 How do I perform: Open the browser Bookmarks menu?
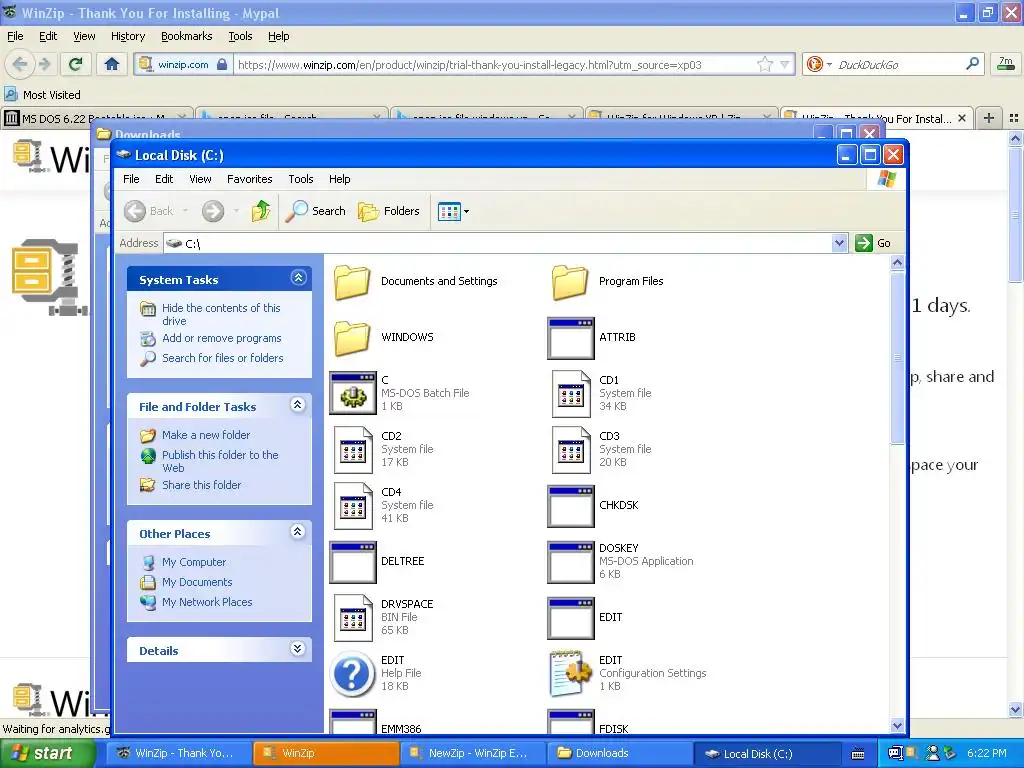187,36
